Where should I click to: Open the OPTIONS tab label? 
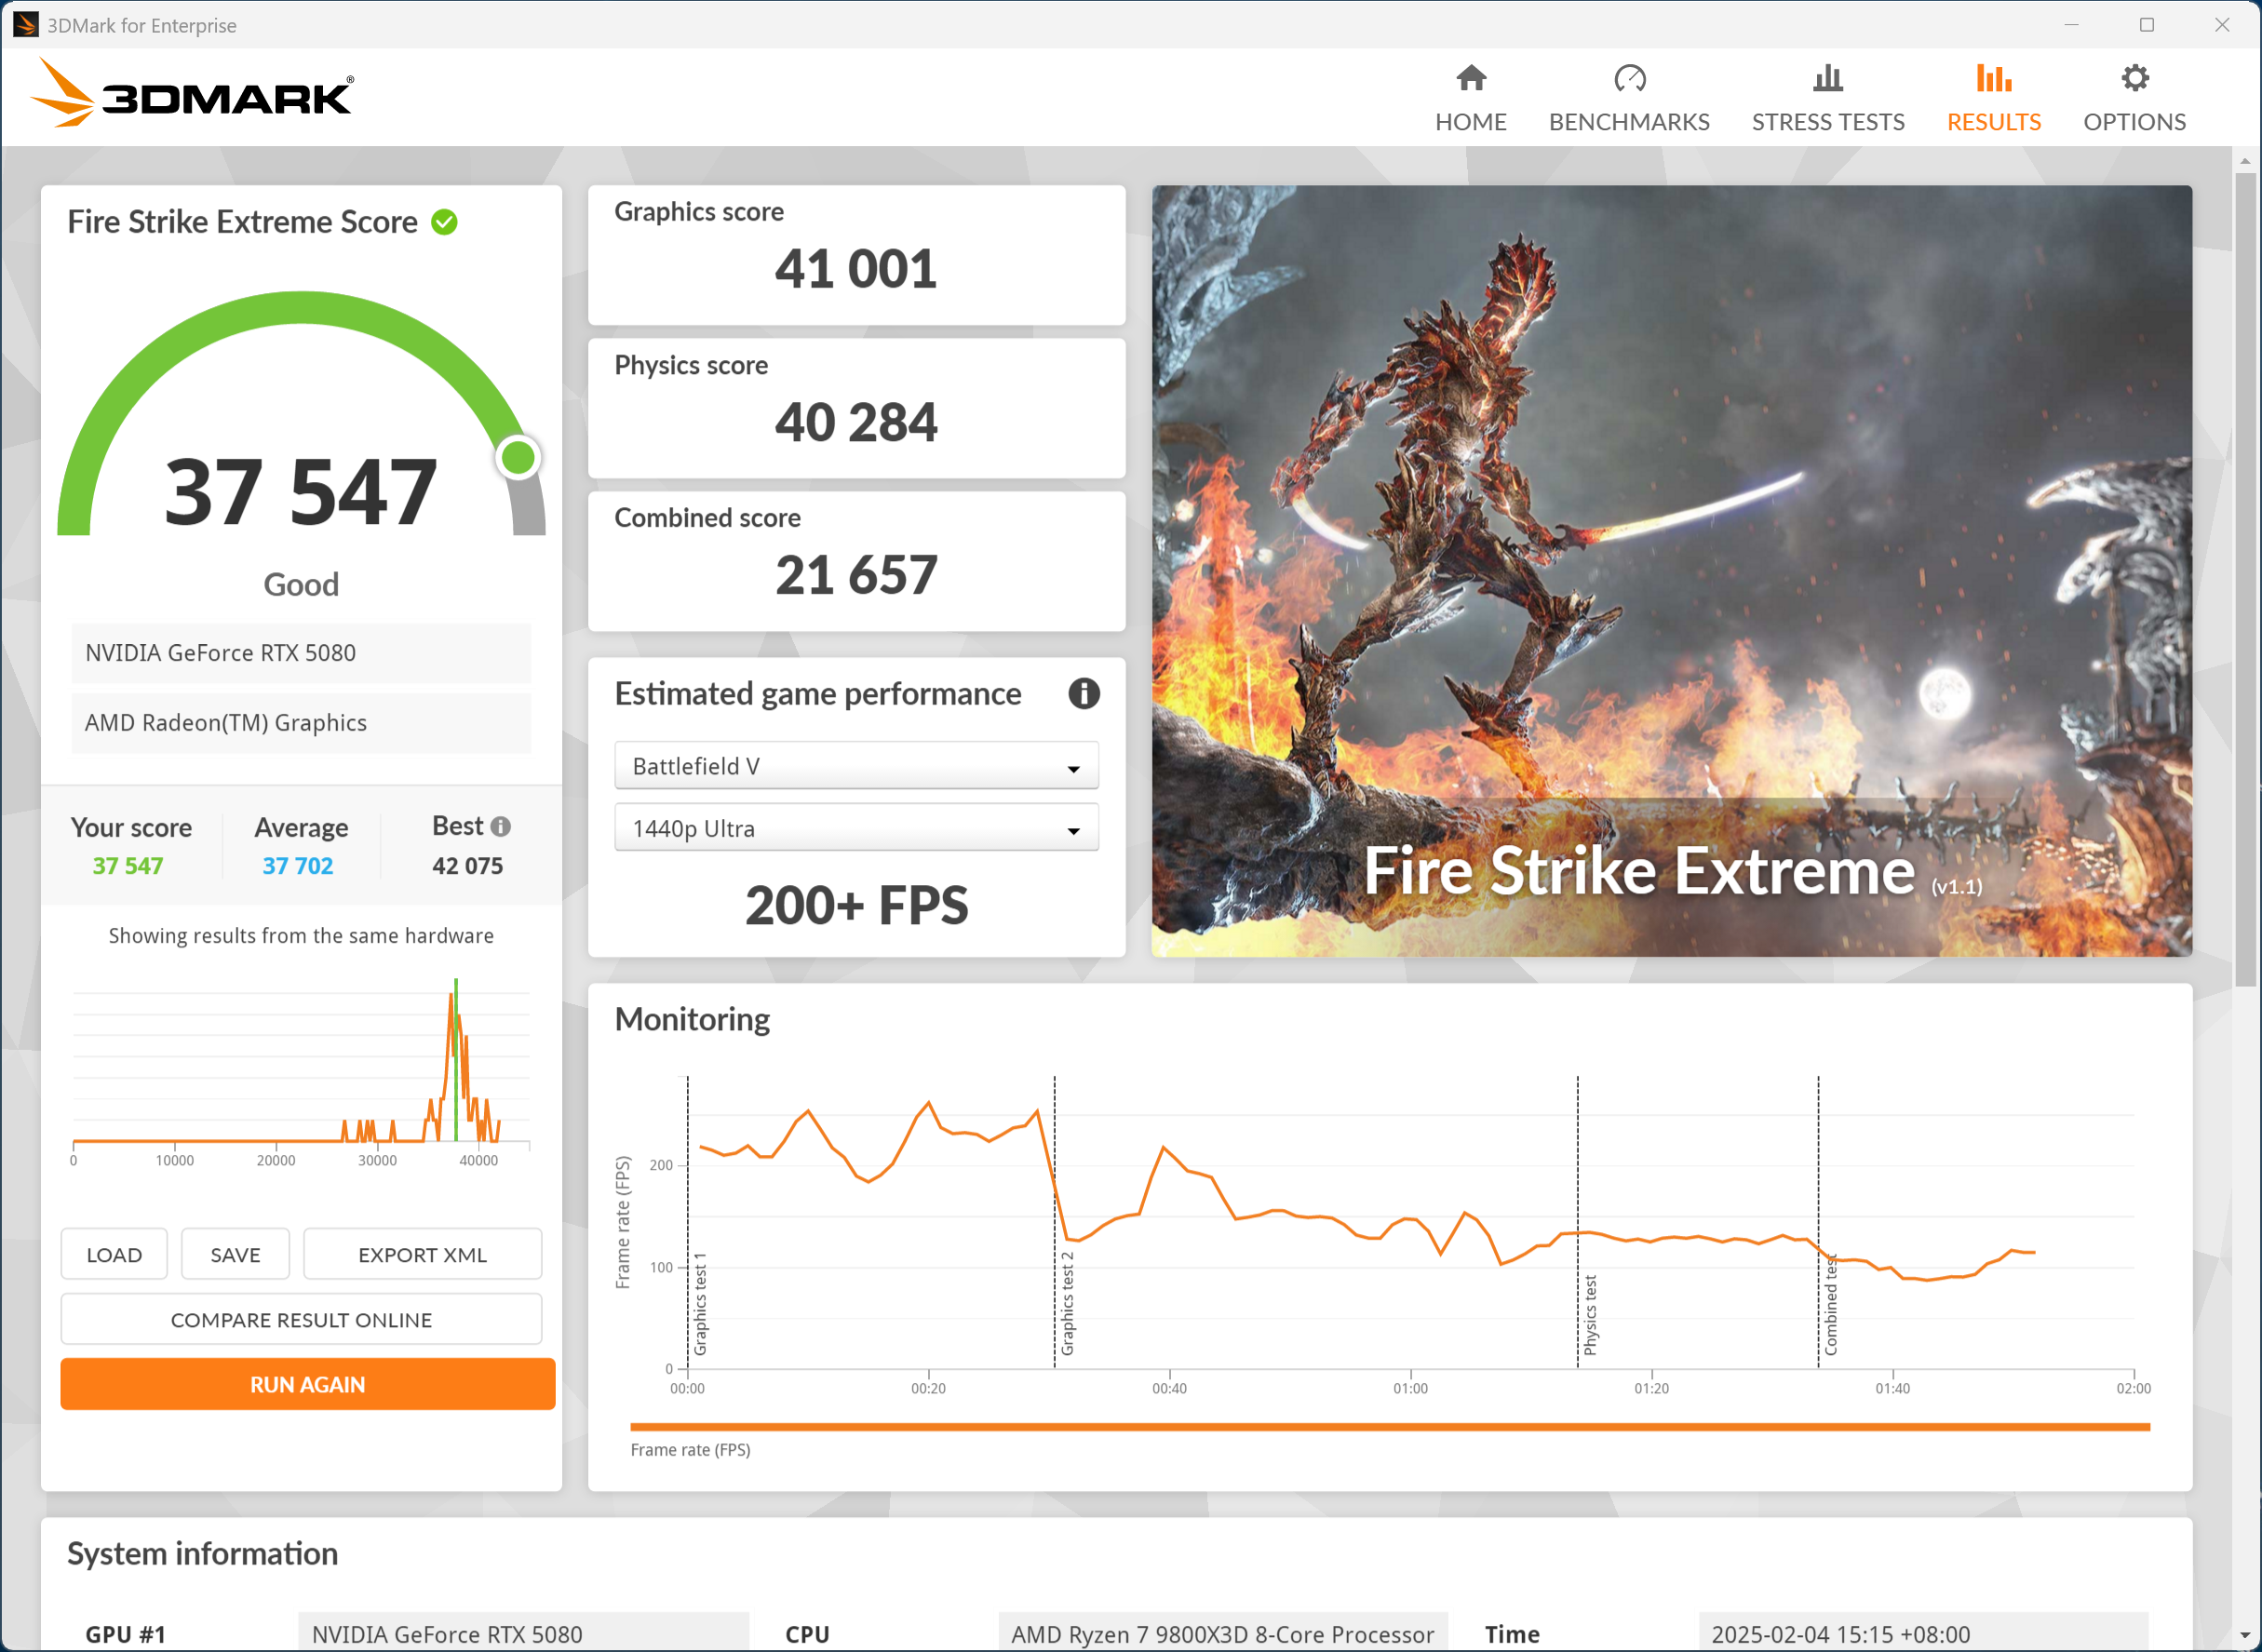pos(2134,122)
